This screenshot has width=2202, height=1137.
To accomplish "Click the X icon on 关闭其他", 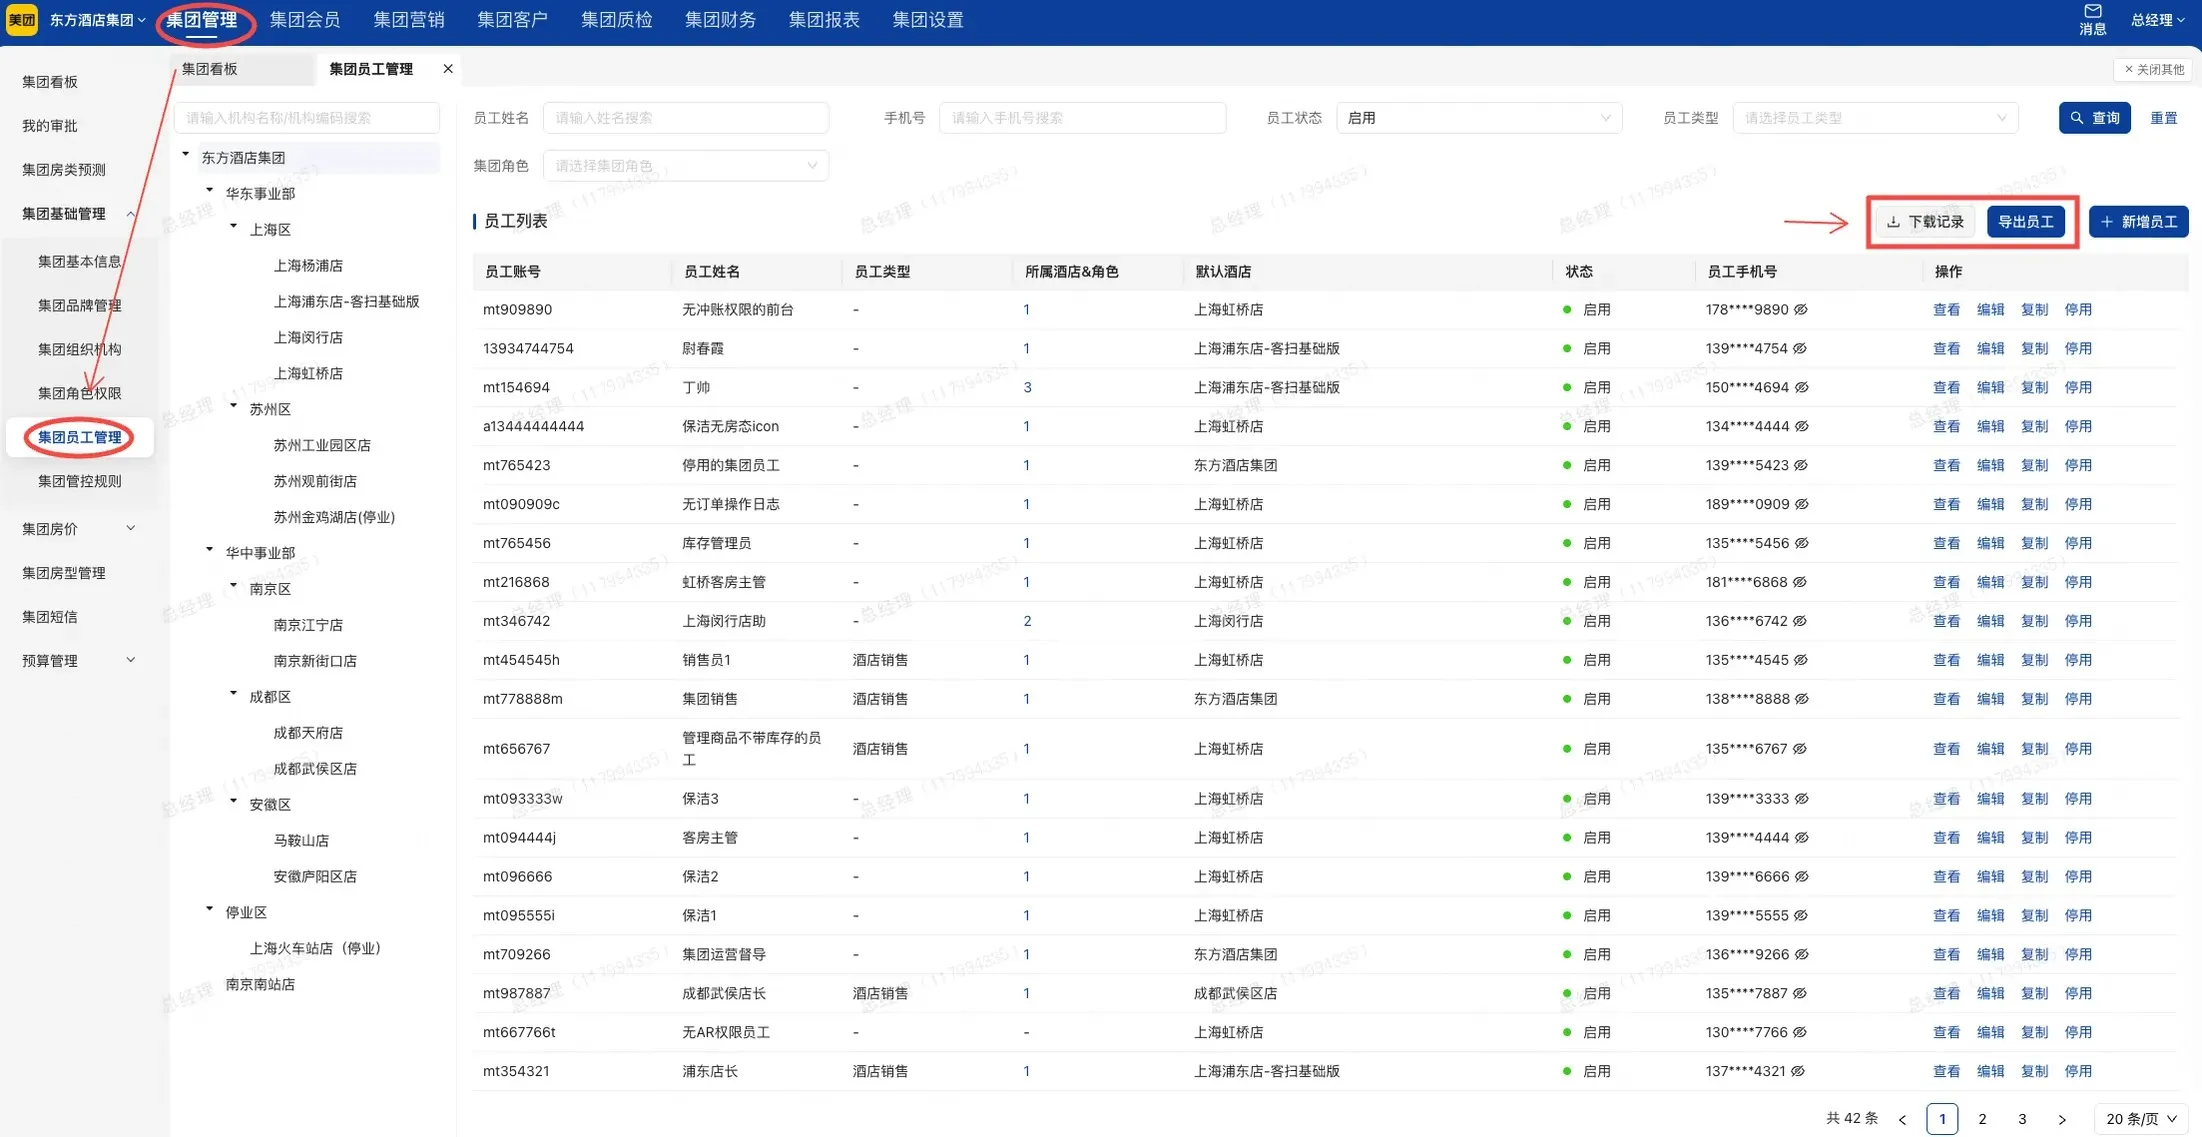I will (x=2128, y=69).
